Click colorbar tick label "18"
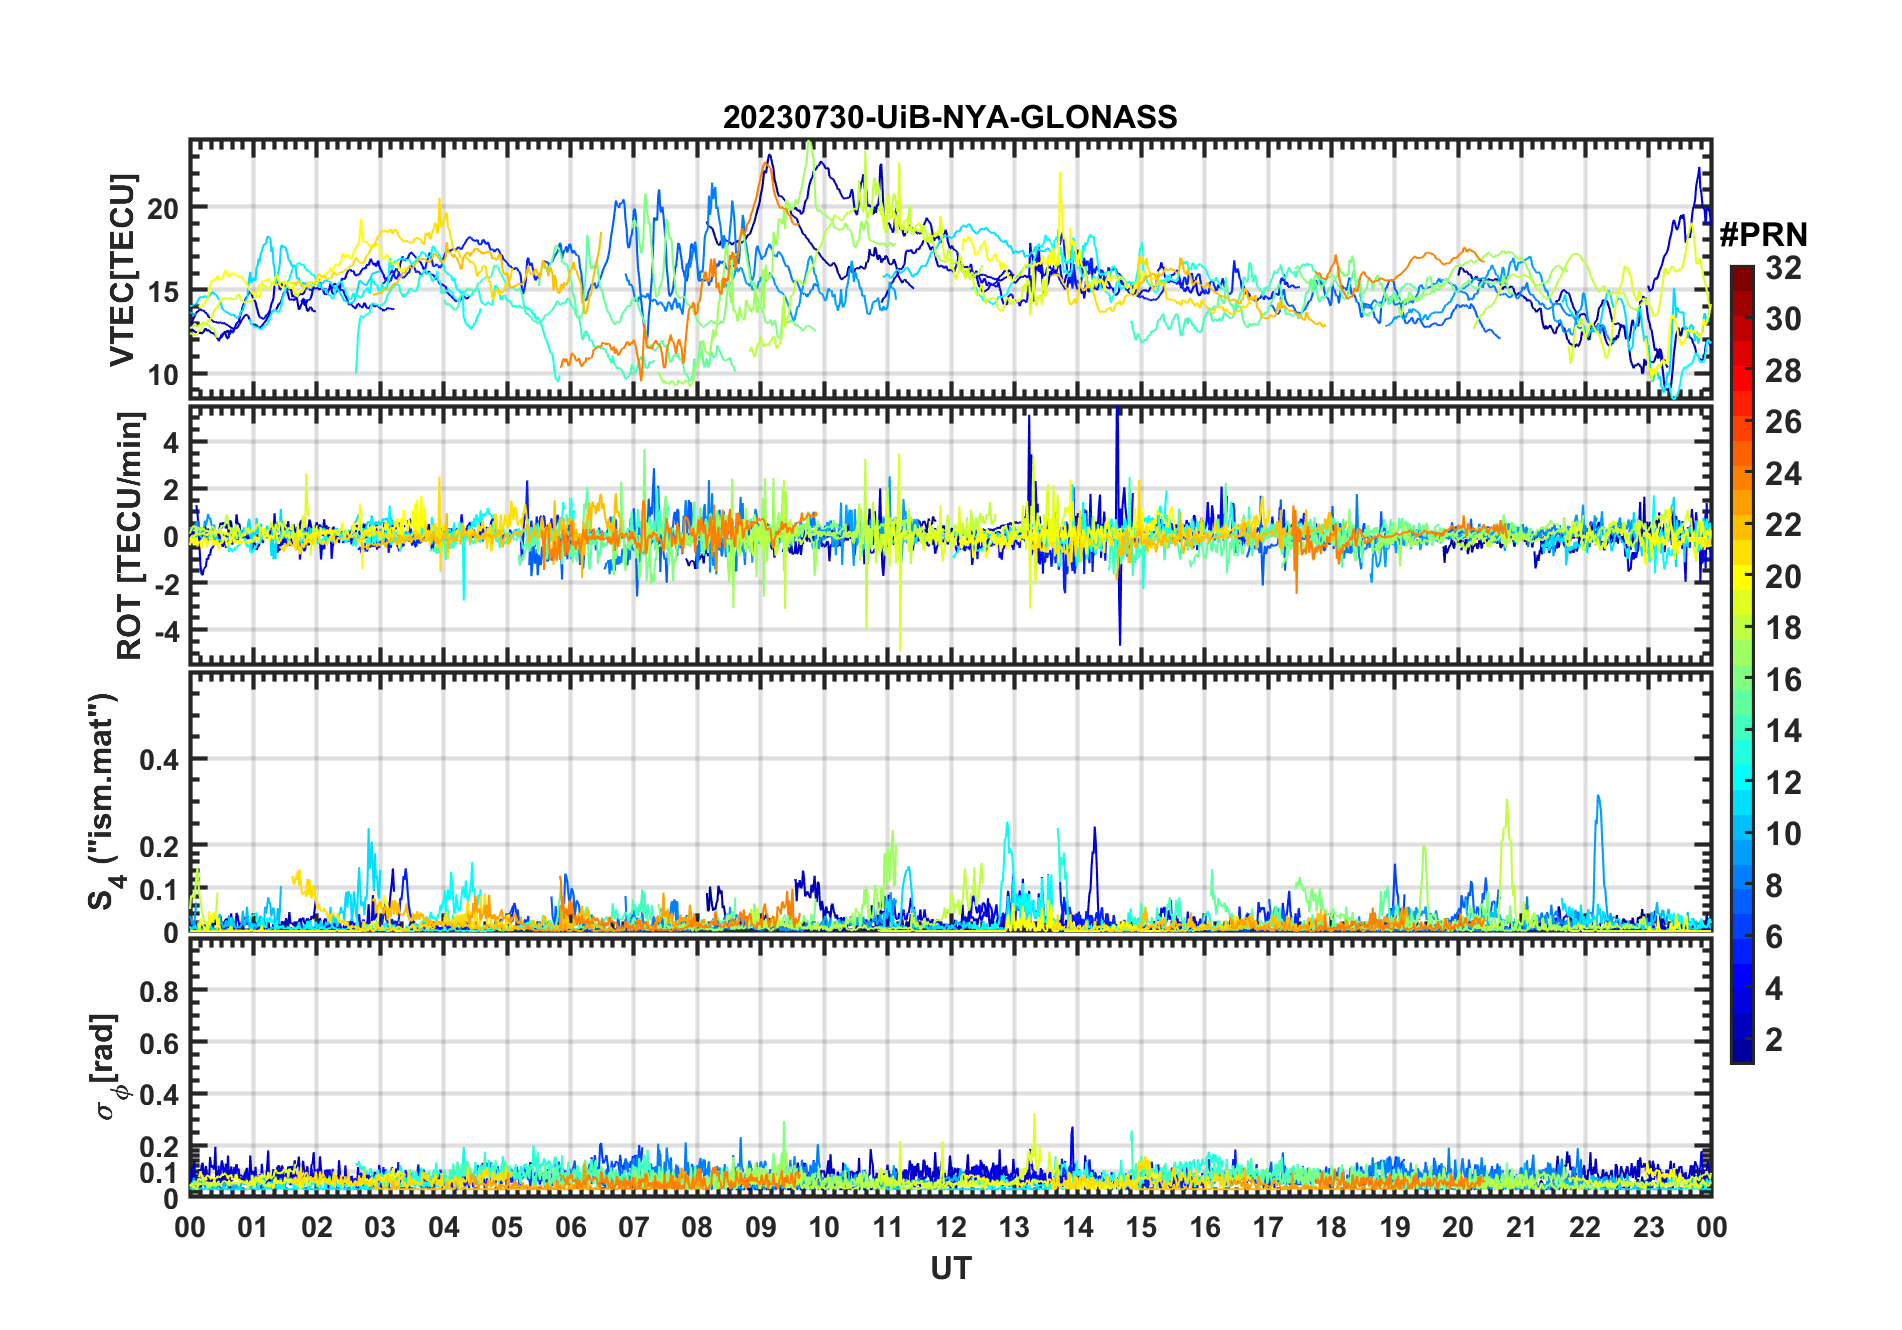The width and height of the screenshot is (1902, 1330). 1783,628
